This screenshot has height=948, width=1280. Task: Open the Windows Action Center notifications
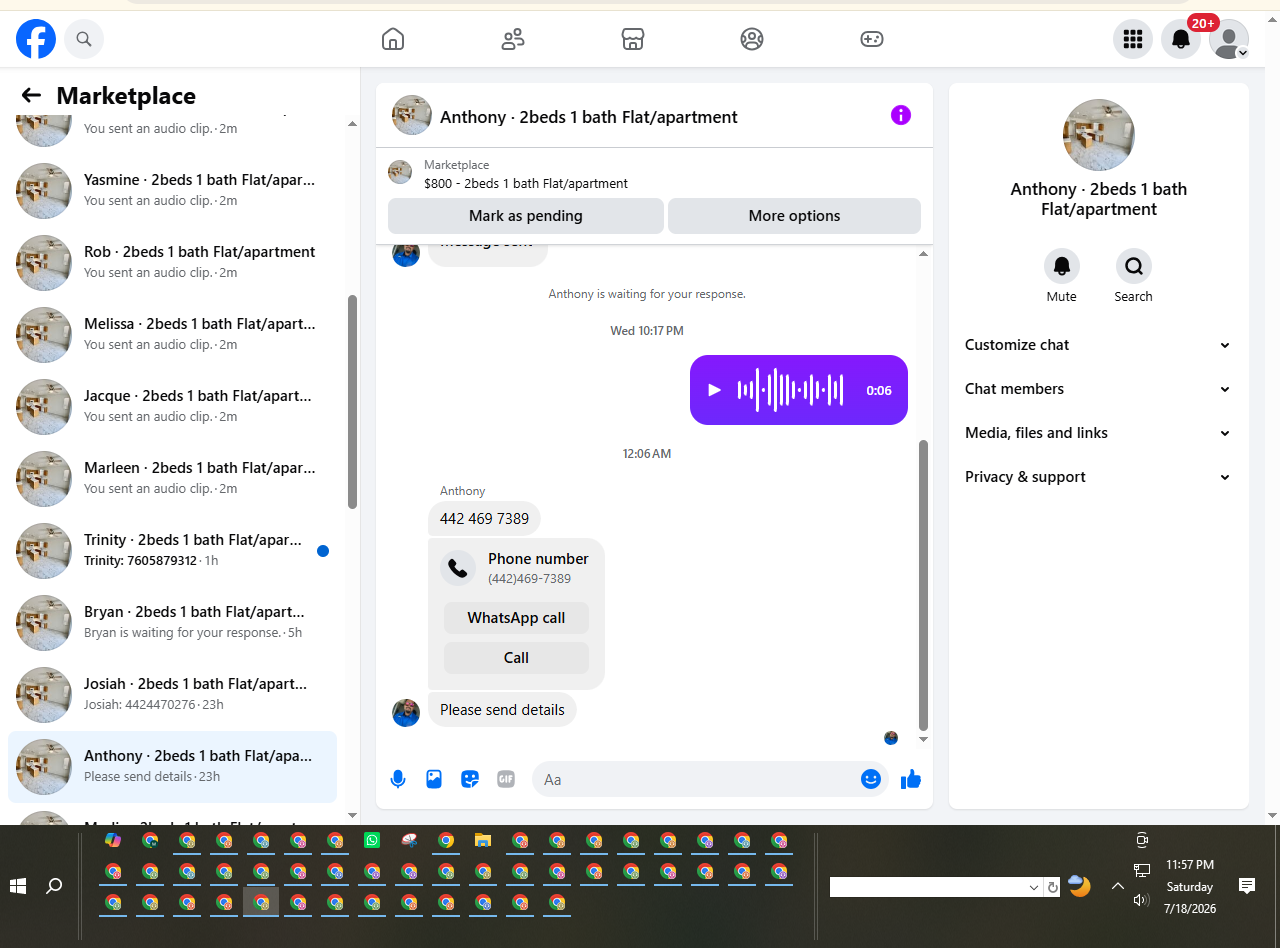click(x=1247, y=886)
